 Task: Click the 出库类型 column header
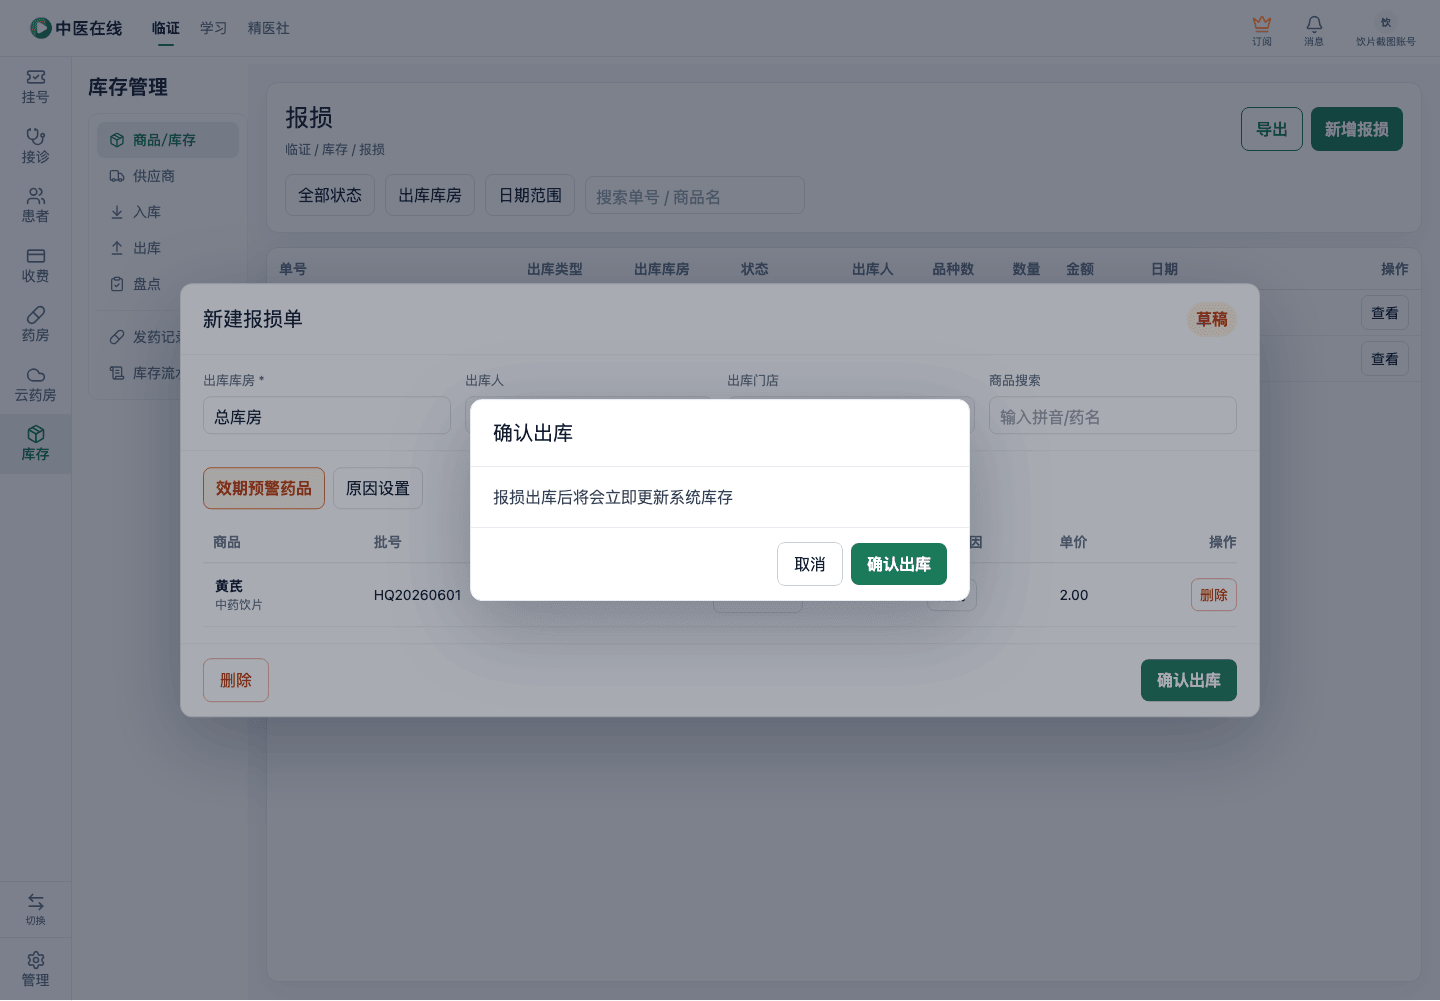[x=555, y=269]
